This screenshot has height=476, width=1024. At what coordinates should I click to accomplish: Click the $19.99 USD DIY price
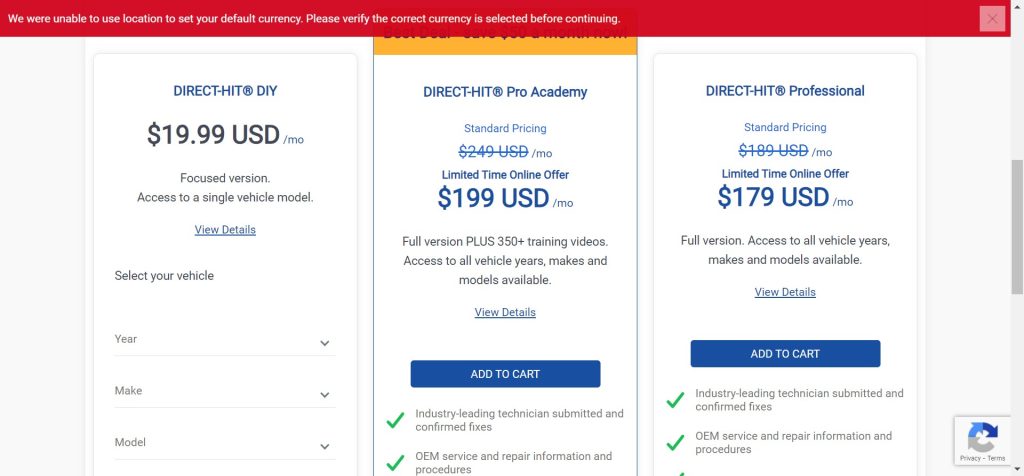[213, 135]
